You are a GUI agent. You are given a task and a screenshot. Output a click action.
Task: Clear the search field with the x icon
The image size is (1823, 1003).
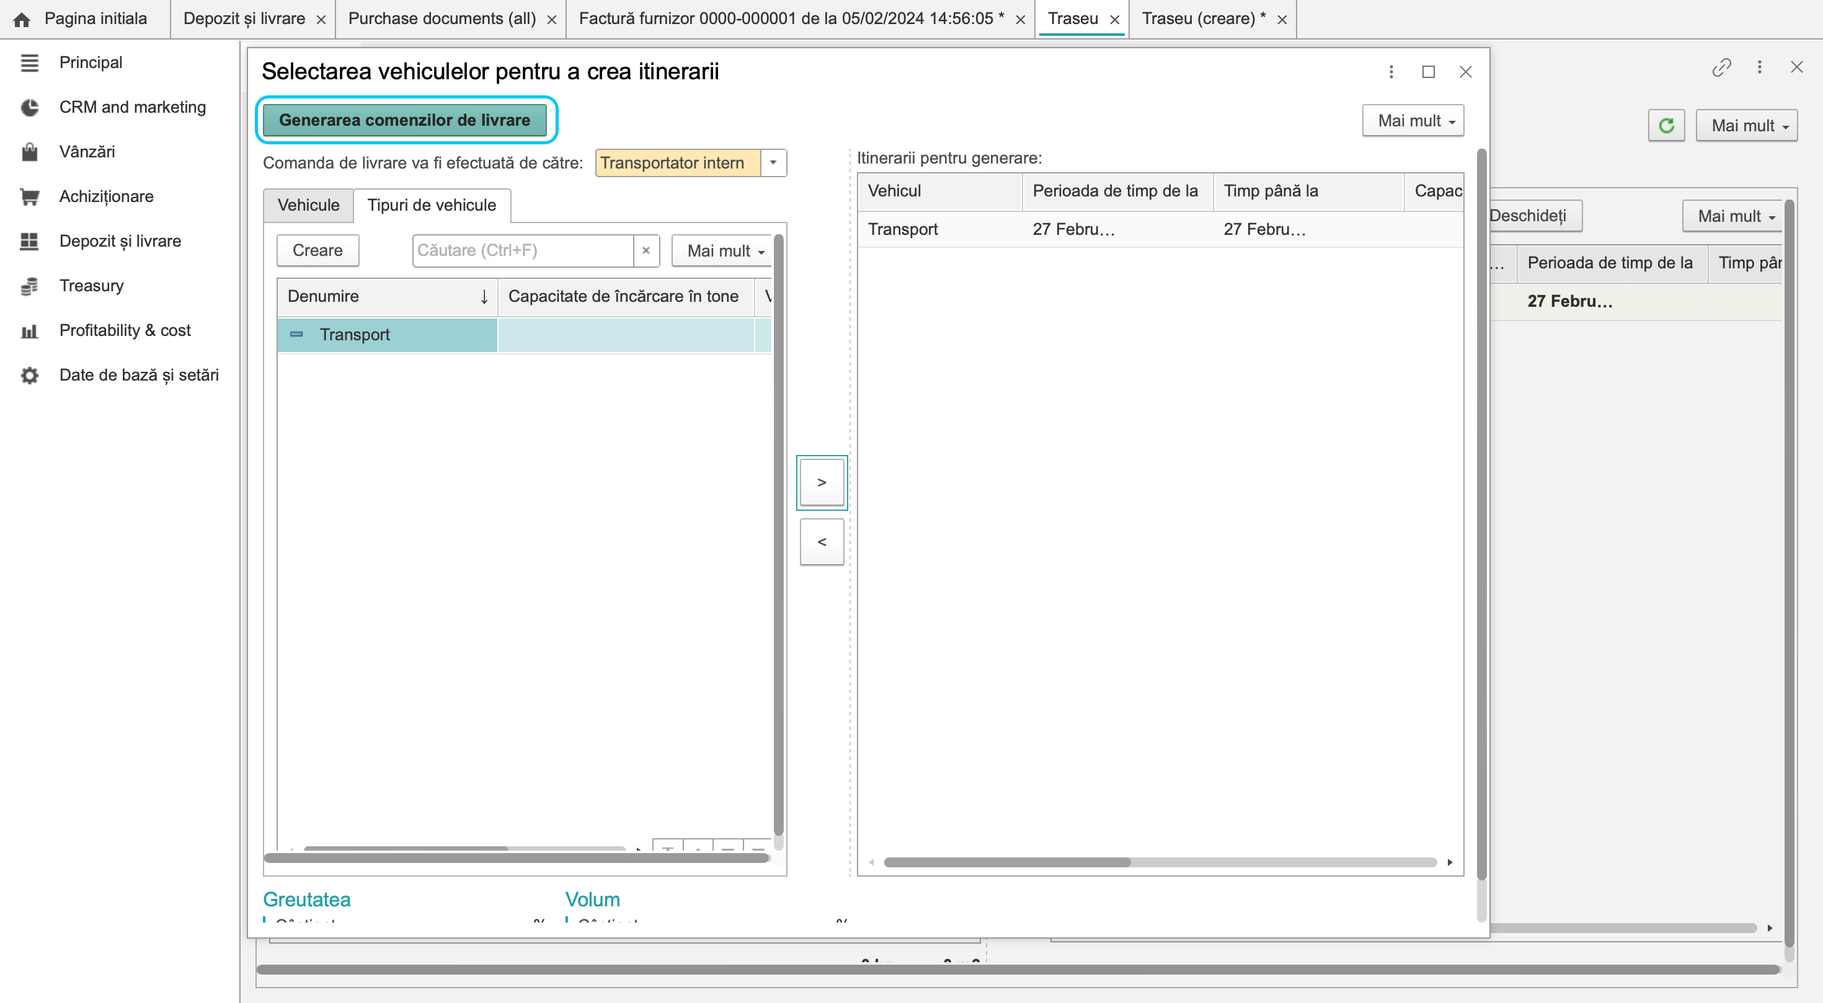[x=646, y=251]
